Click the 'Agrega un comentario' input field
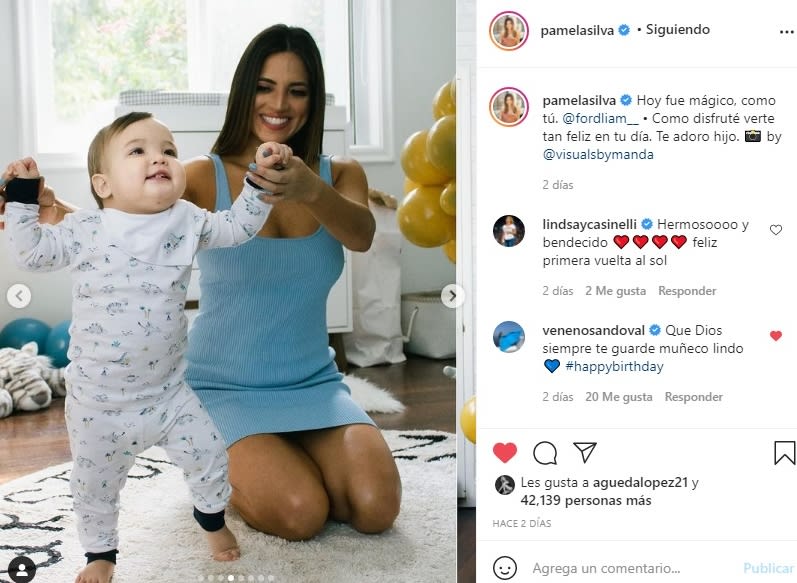This screenshot has height=583, width=797. point(630,568)
